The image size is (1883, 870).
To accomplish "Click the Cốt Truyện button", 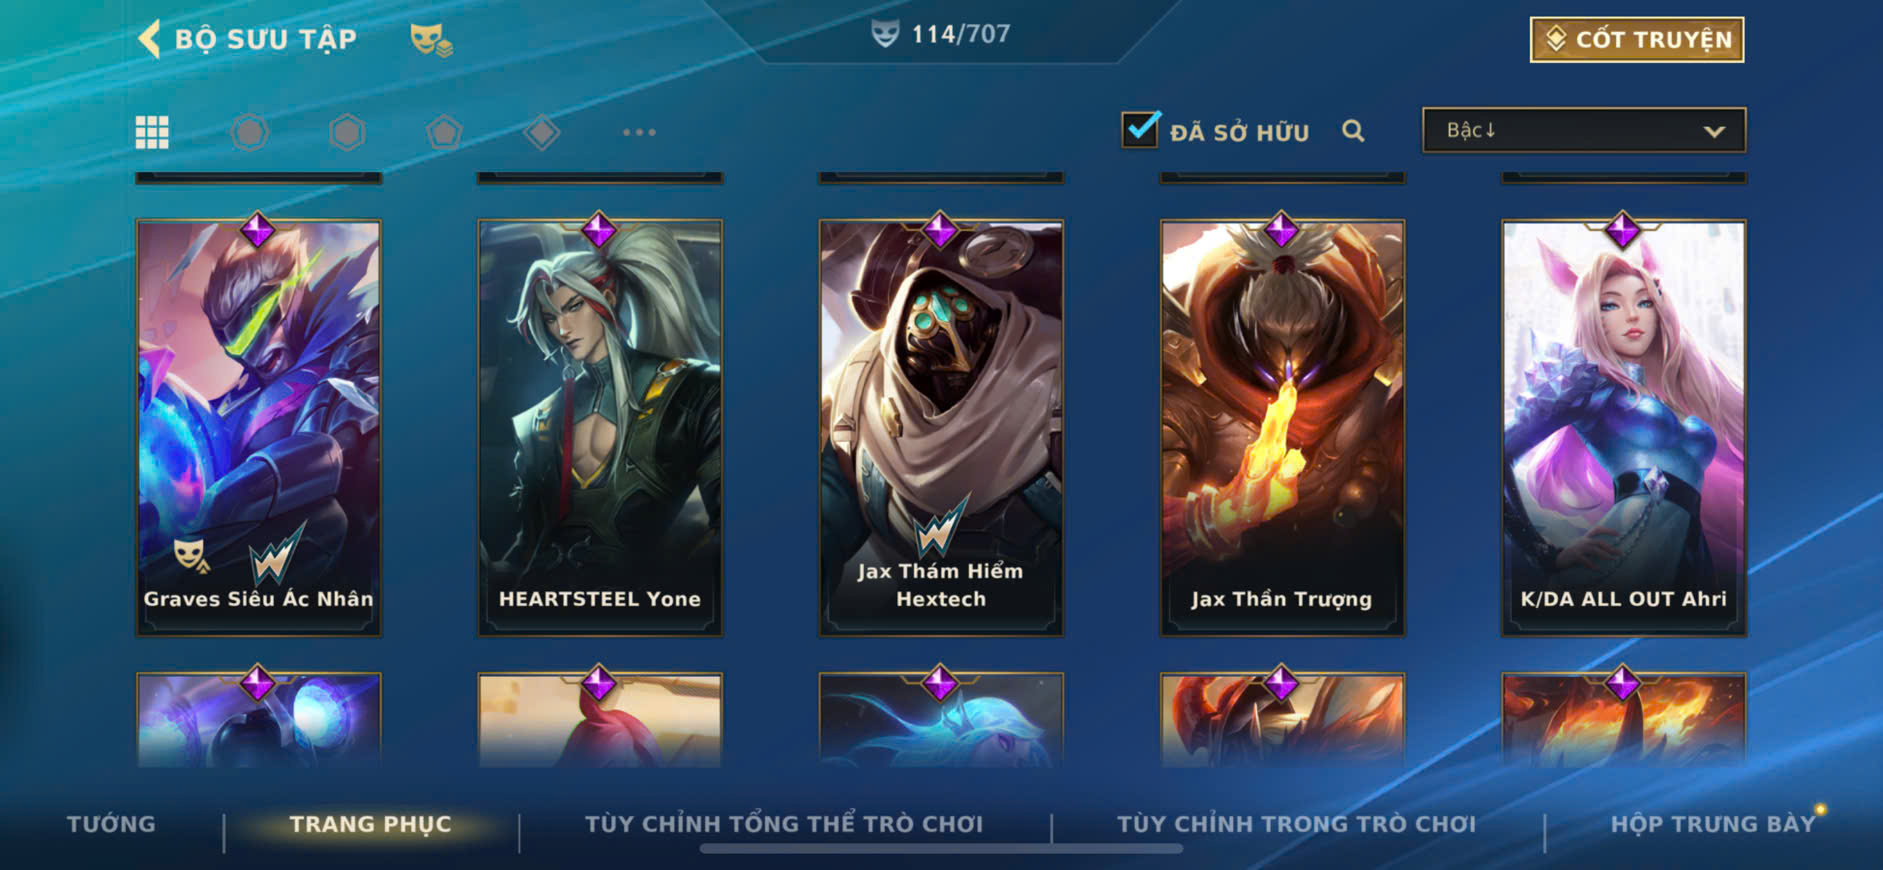I will click(x=1637, y=40).
